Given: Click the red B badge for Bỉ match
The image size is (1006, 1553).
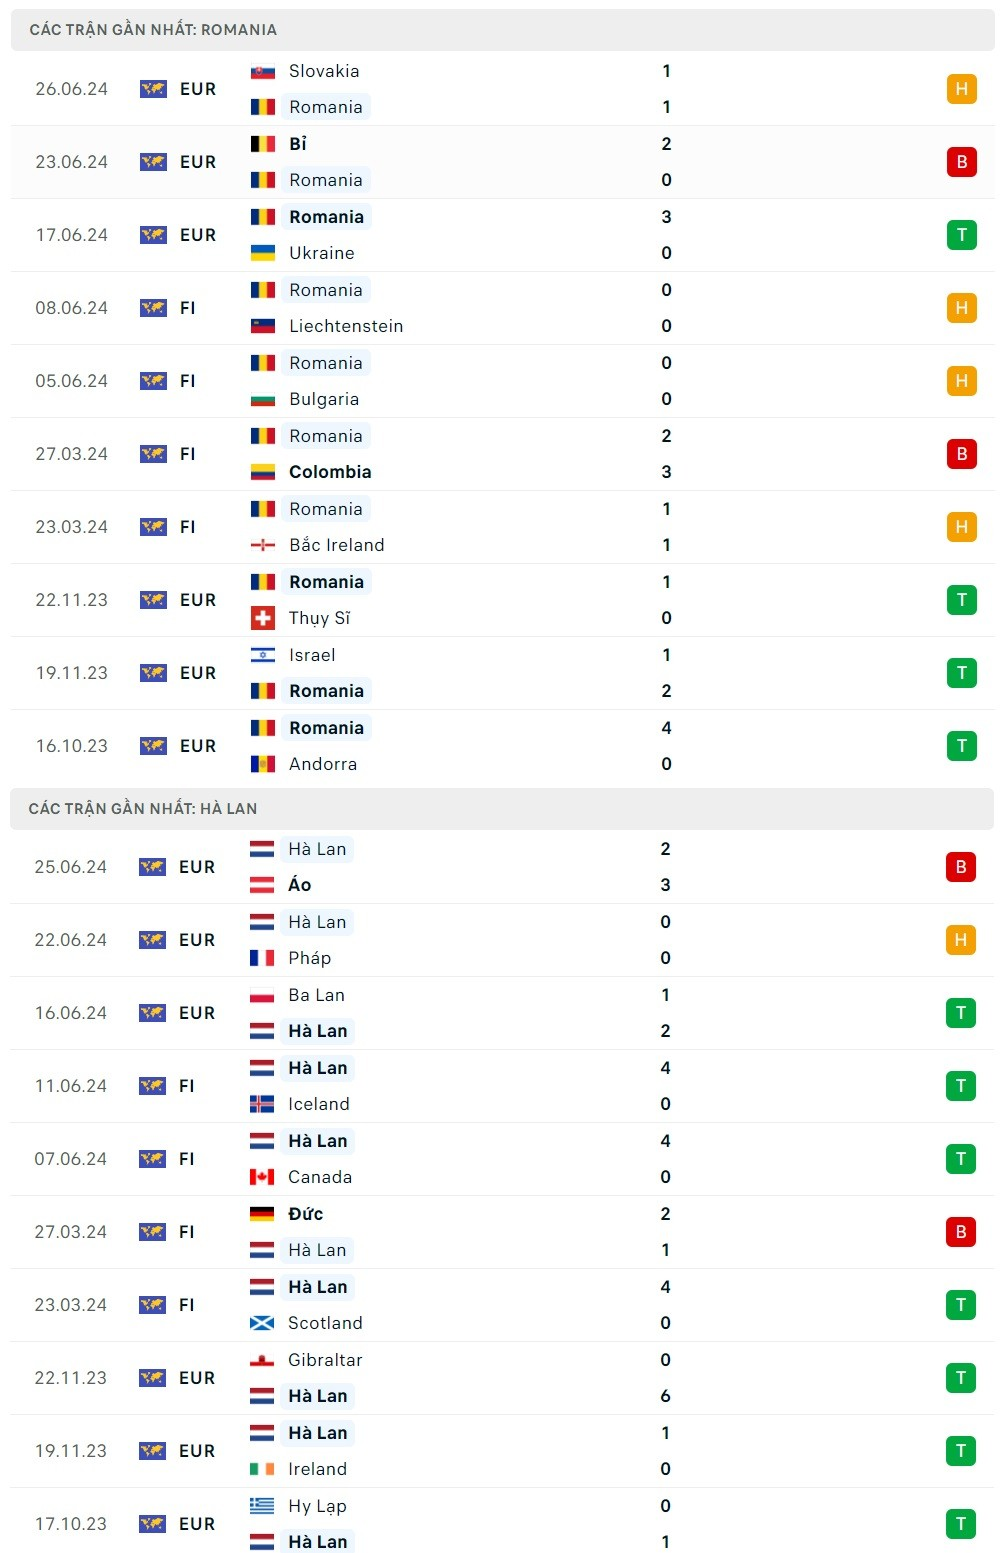Looking at the screenshot, I should [x=961, y=162].
